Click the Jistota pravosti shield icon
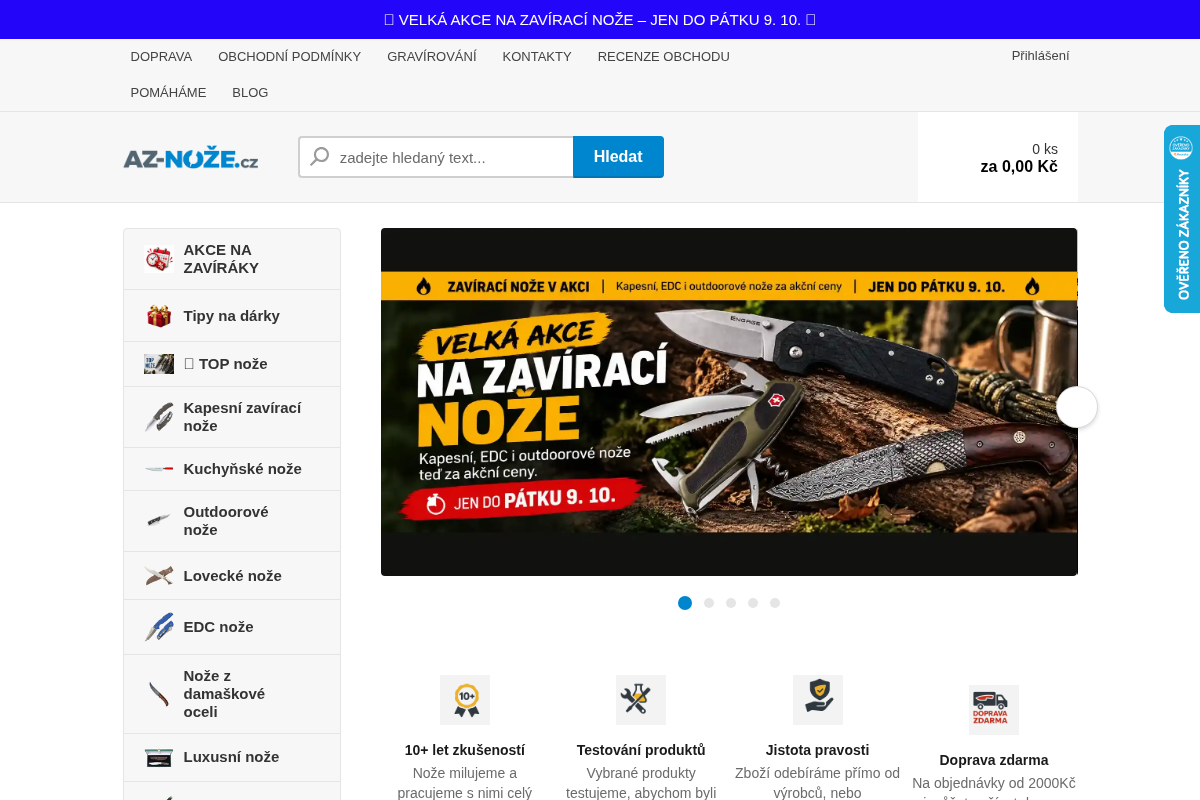Image resolution: width=1200 pixels, height=800 pixels. pos(818,700)
